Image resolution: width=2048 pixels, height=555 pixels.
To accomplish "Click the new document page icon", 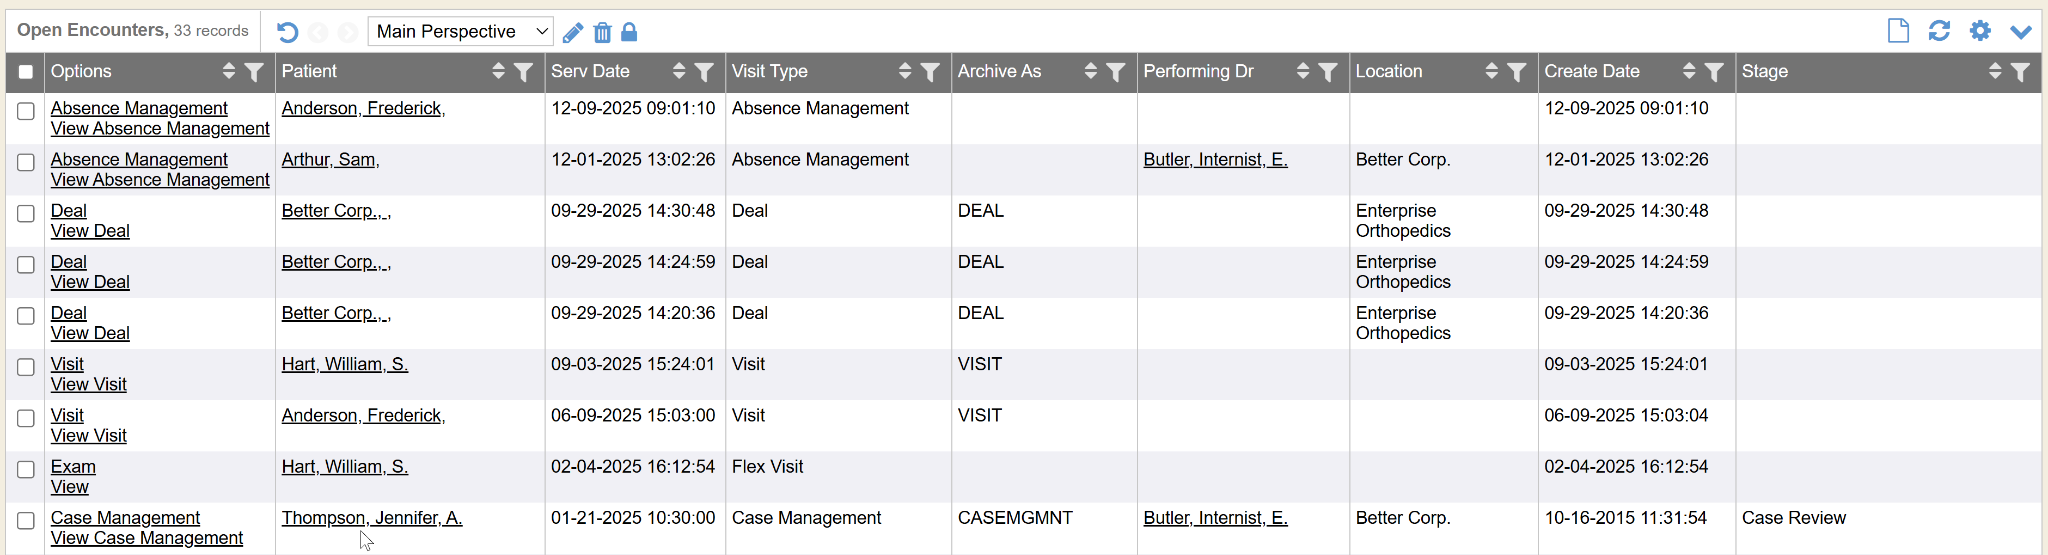I will pos(1898,31).
